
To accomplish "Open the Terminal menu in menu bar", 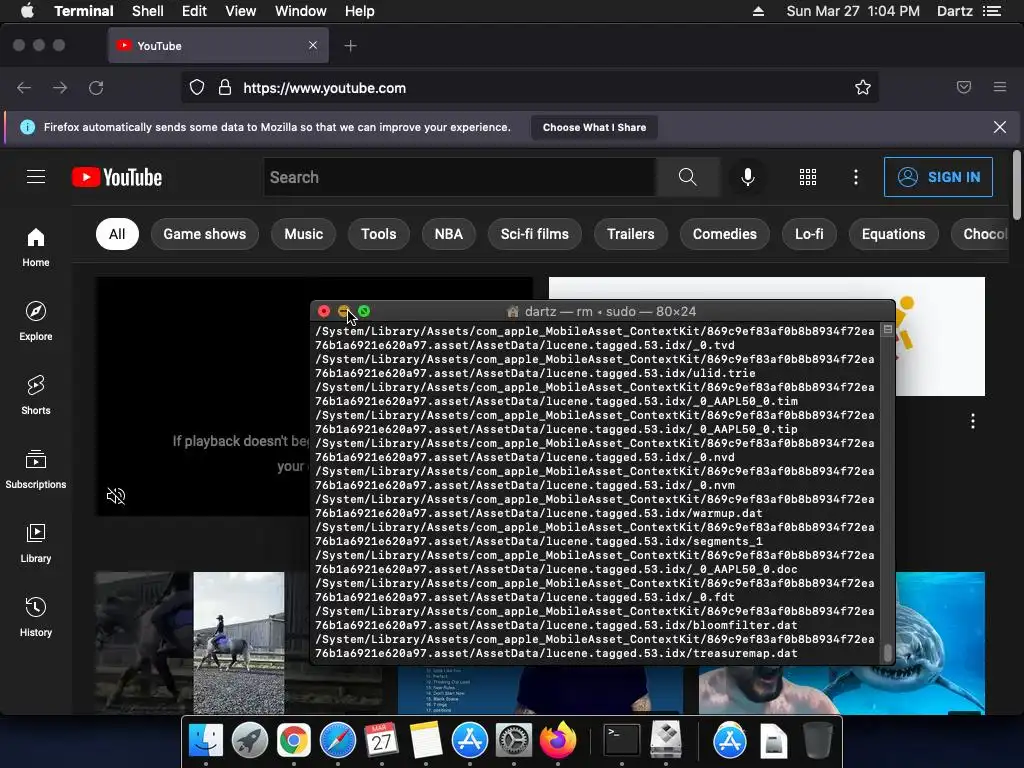I will coord(84,11).
